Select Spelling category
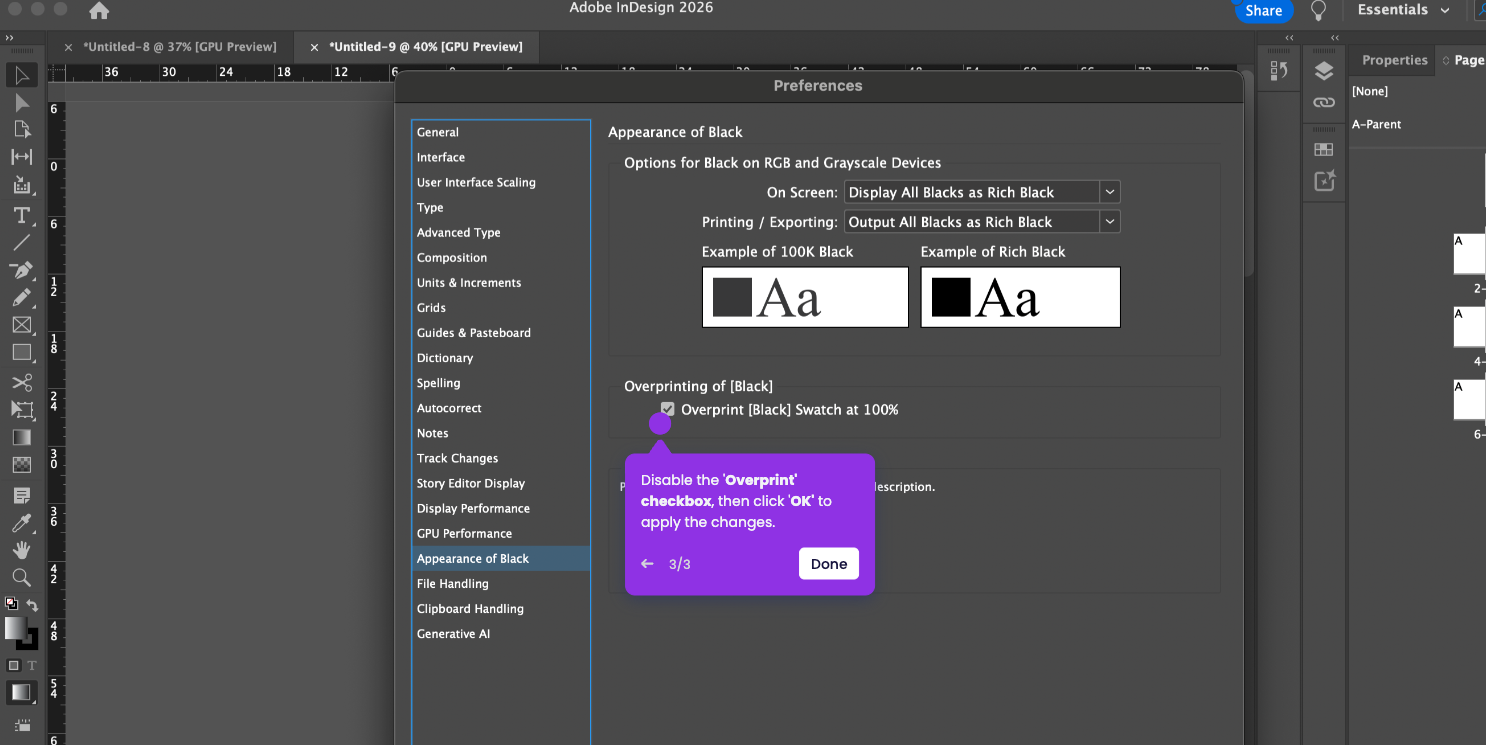Image resolution: width=1486 pixels, height=745 pixels. pyautogui.click(x=501, y=382)
